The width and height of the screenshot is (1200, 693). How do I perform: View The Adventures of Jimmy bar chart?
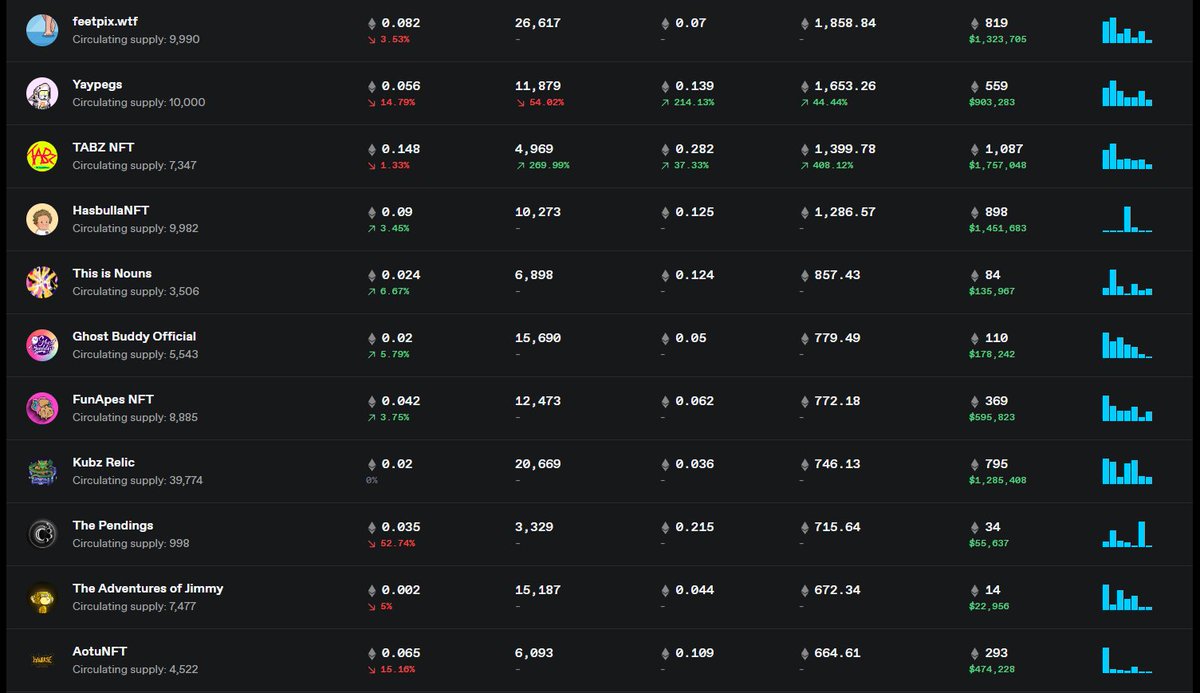coord(1127,598)
